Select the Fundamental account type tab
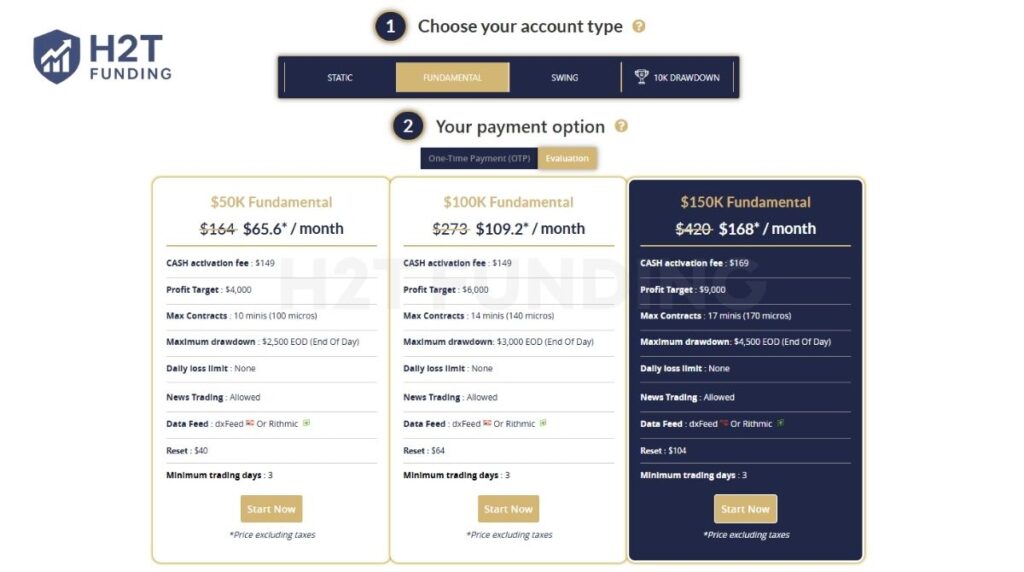 tap(452, 78)
